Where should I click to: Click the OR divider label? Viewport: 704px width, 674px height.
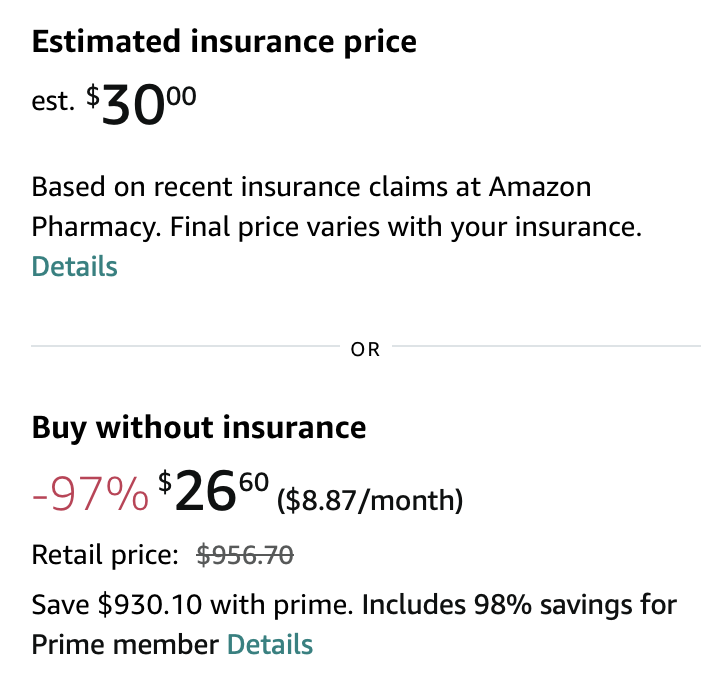pyautogui.click(x=366, y=350)
